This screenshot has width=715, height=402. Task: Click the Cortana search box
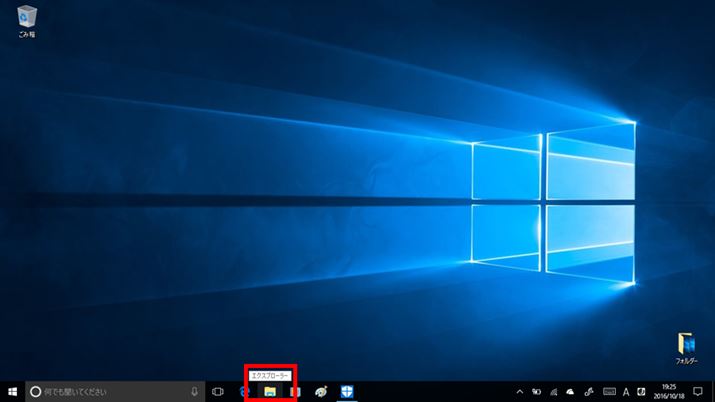click(112, 391)
